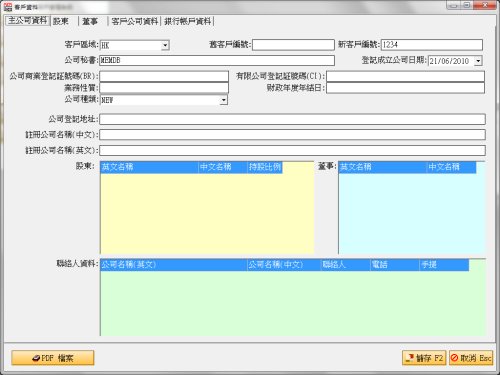
Task: Click the 中文名稱 column header in 董事 list
Action: pos(452,167)
